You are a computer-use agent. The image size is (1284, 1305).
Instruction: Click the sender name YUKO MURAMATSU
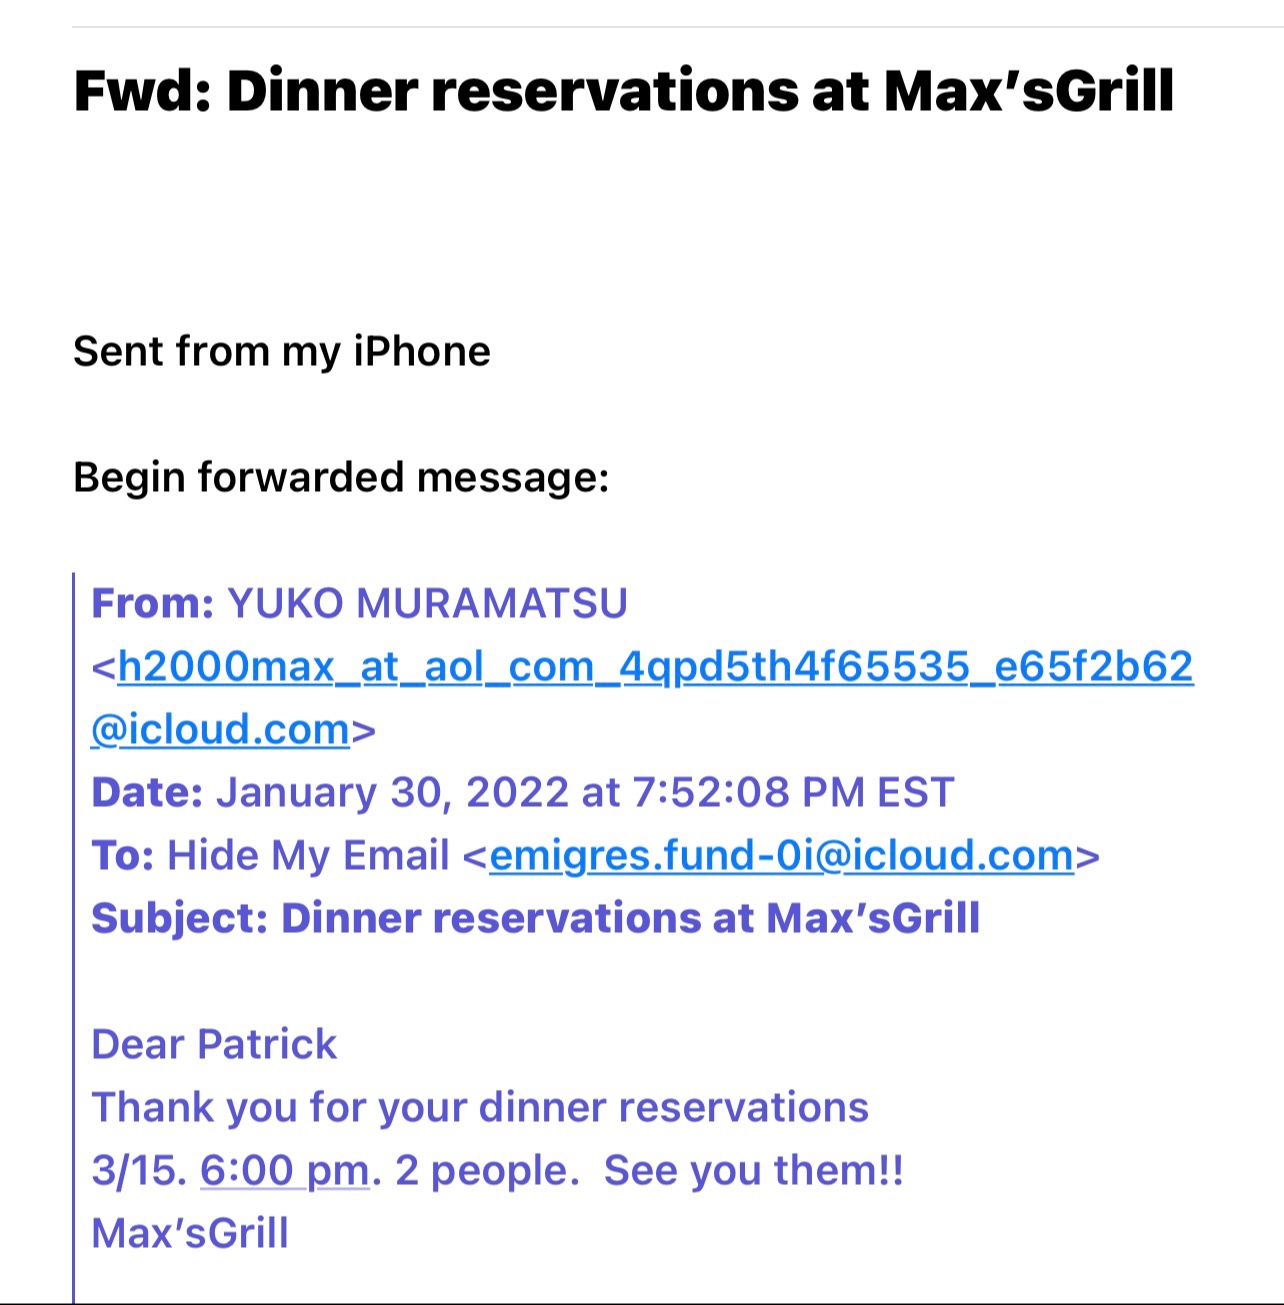(x=428, y=604)
